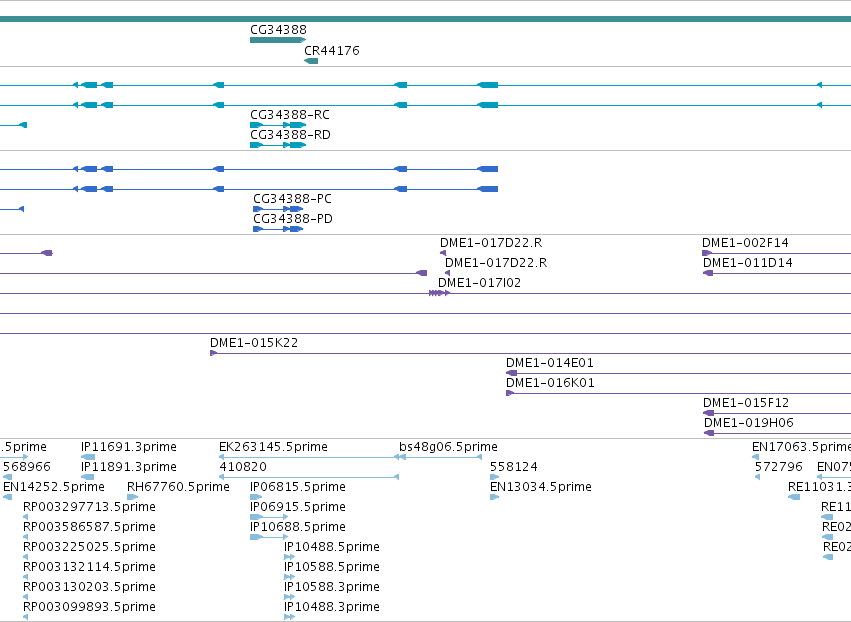Select the 558124 feature label

click(x=513, y=467)
